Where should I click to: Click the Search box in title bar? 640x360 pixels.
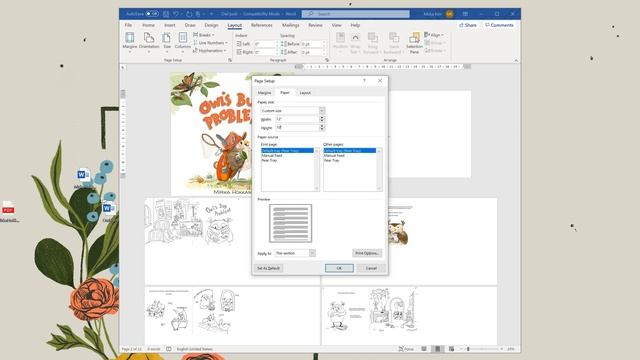[x=356, y=14]
